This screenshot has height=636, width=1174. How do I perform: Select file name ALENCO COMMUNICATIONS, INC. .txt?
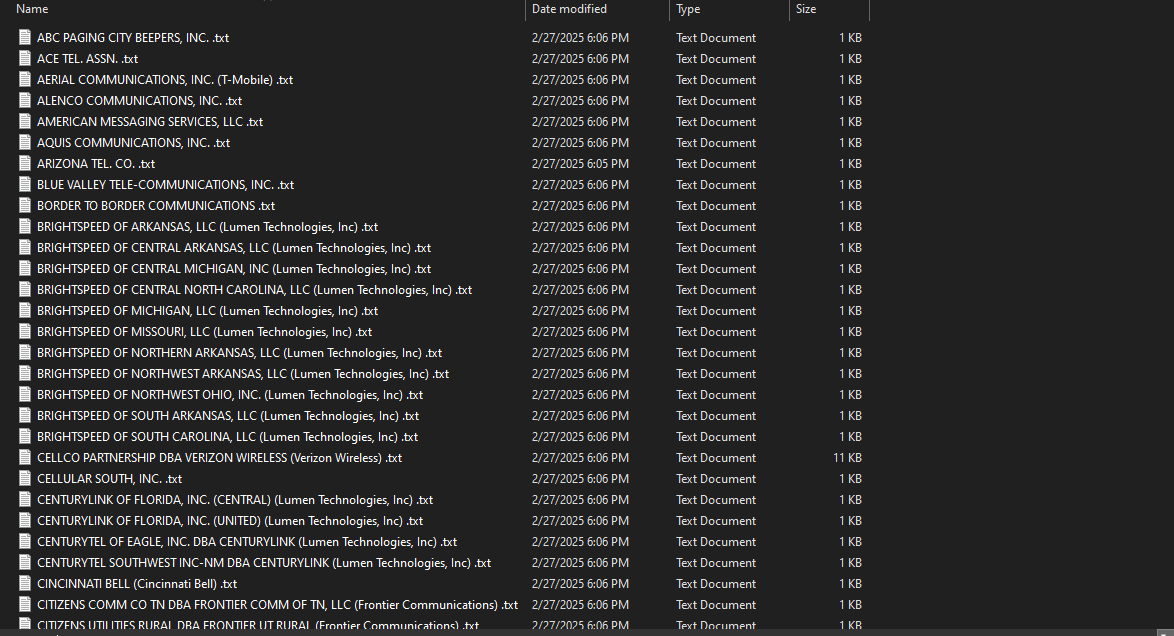139,100
